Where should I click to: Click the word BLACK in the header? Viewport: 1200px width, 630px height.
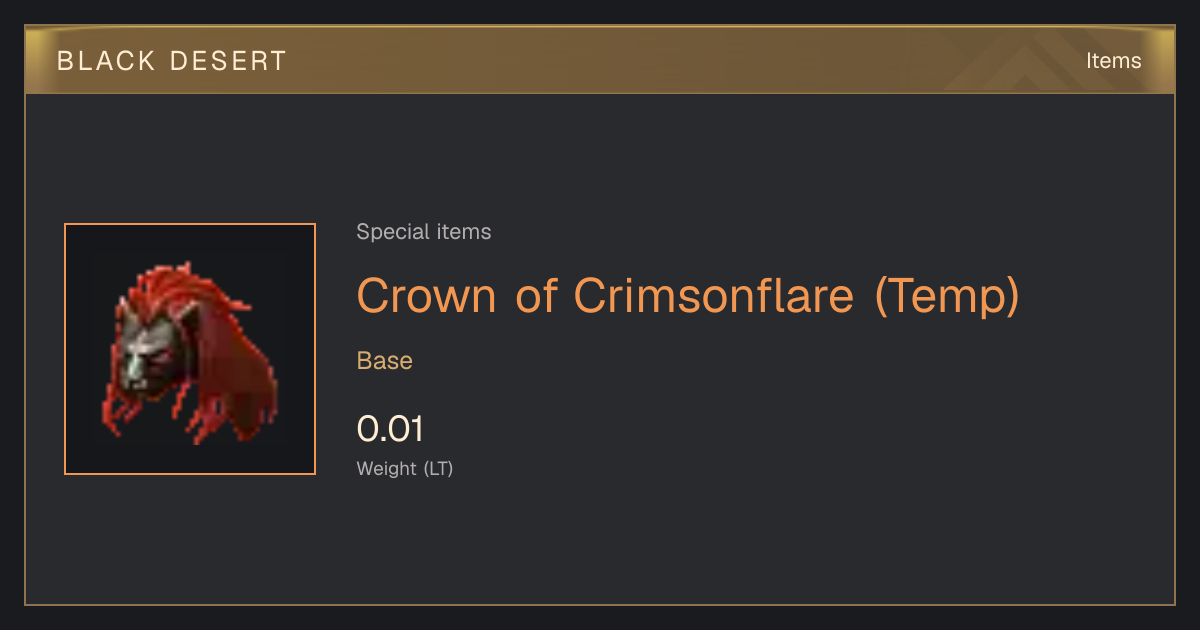[107, 61]
